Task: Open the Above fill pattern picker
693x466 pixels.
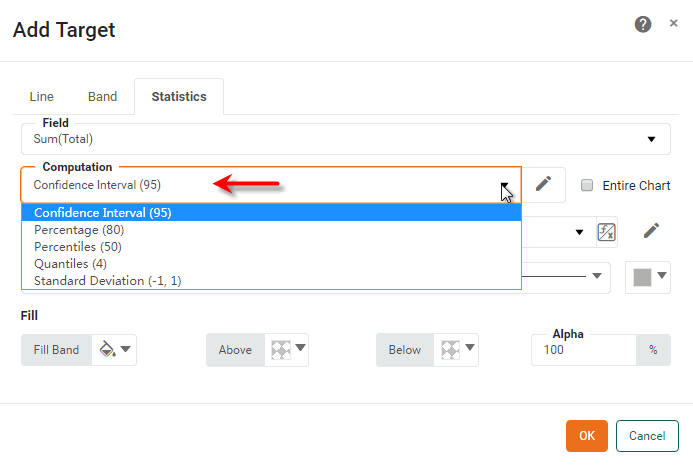Action: (287, 350)
